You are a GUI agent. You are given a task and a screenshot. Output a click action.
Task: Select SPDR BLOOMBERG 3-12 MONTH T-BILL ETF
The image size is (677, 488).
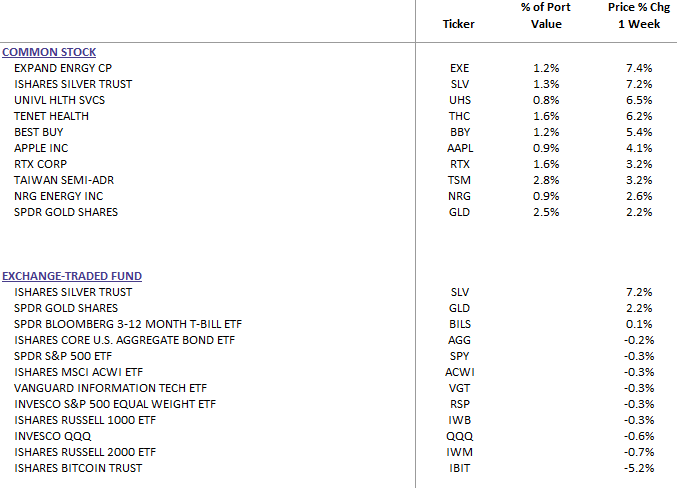tap(127, 324)
